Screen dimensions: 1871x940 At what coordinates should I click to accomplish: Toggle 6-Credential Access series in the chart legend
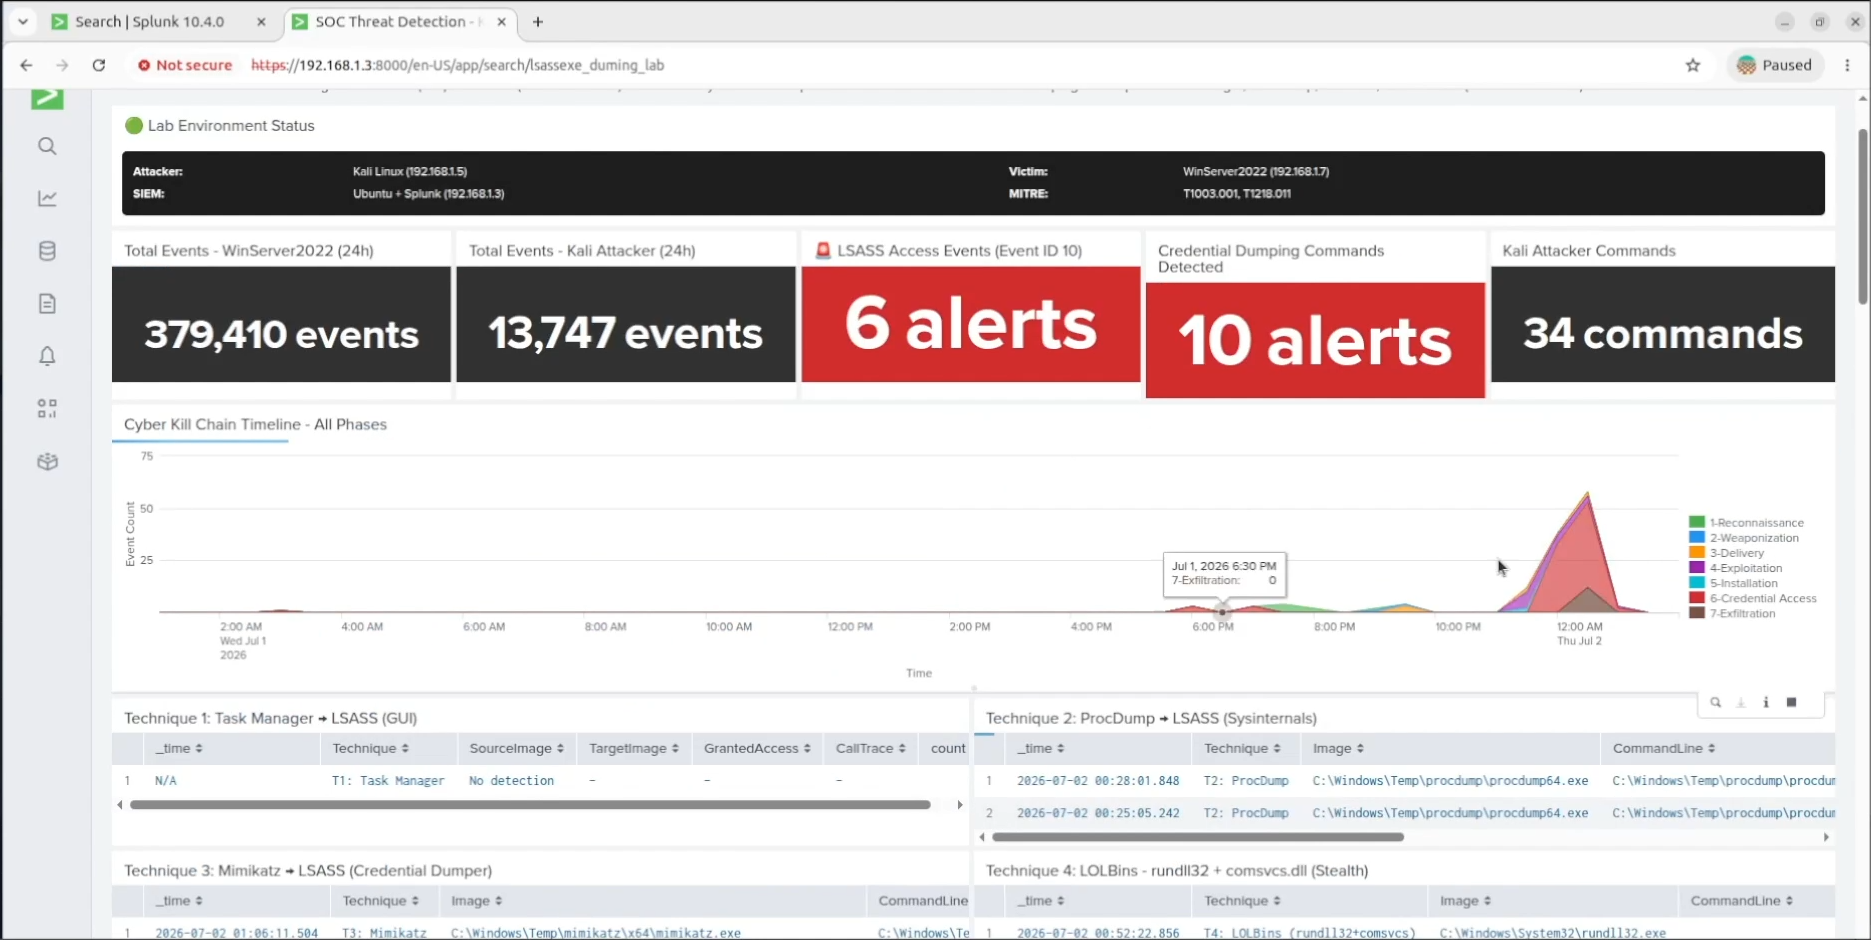coord(1753,598)
